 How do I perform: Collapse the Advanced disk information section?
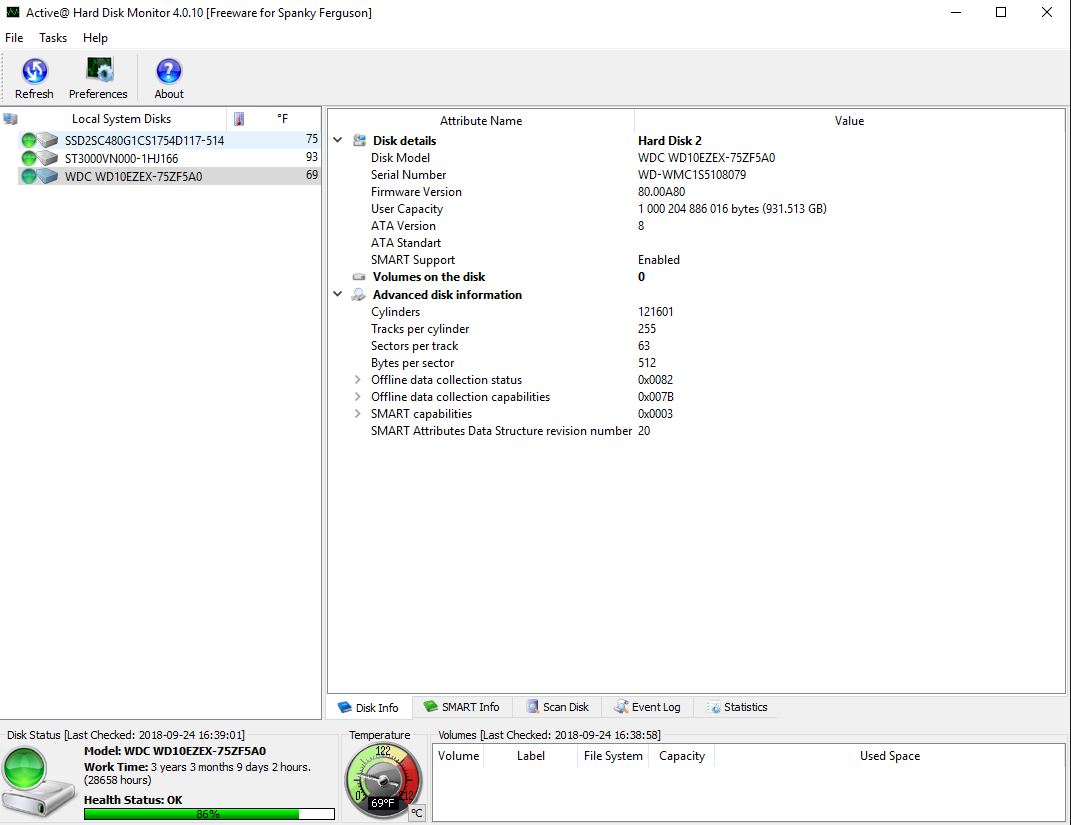coord(338,294)
